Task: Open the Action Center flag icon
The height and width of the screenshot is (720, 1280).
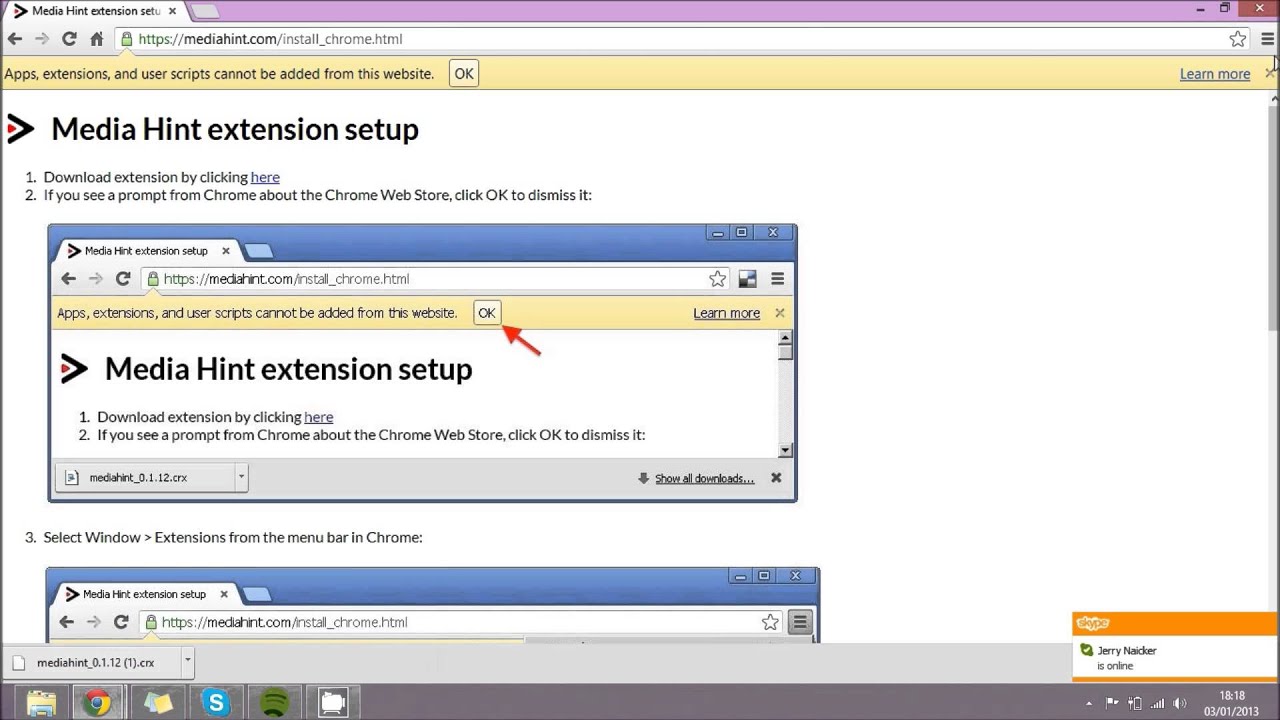Action: tap(1112, 703)
